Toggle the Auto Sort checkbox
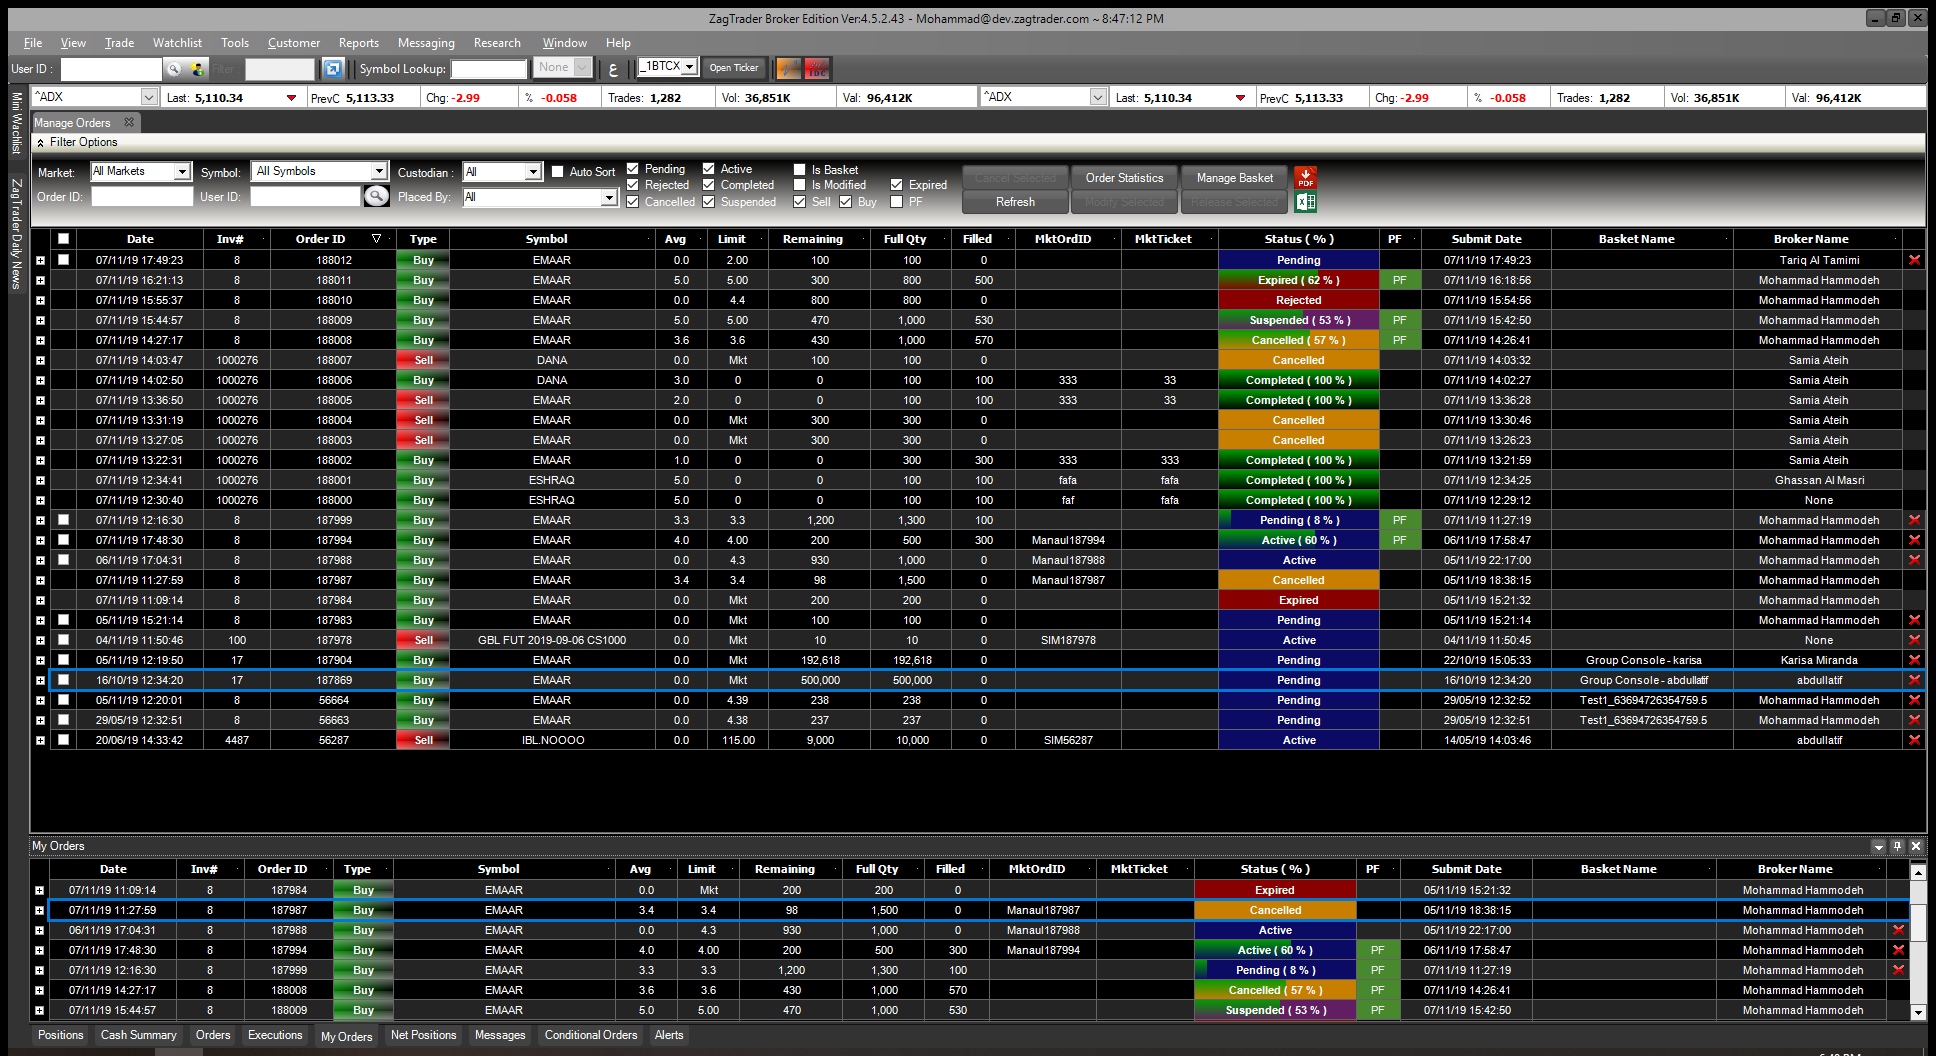The width and height of the screenshot is (1936, 1056). click(558, 172)
